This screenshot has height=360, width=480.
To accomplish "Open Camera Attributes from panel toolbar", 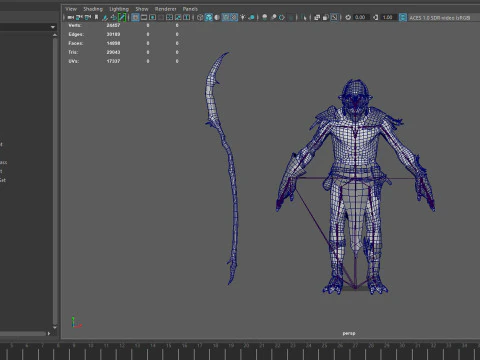I will 87,17.
